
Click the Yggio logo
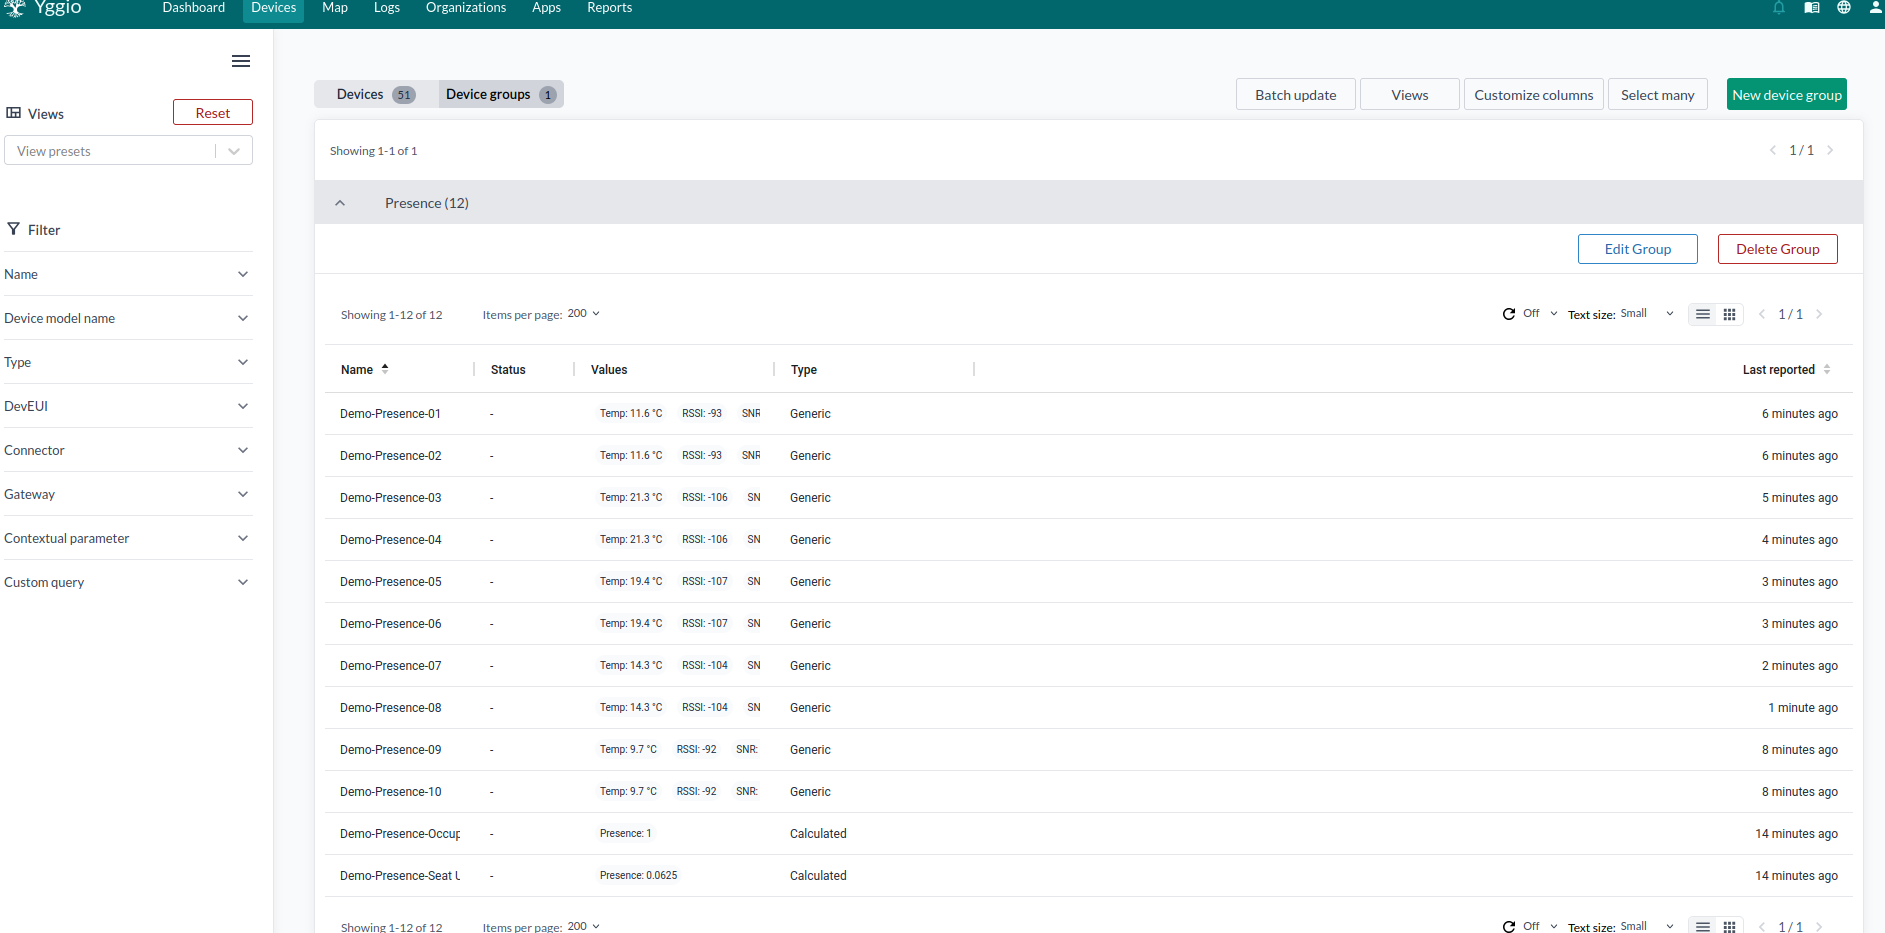[x=44, y=8]
